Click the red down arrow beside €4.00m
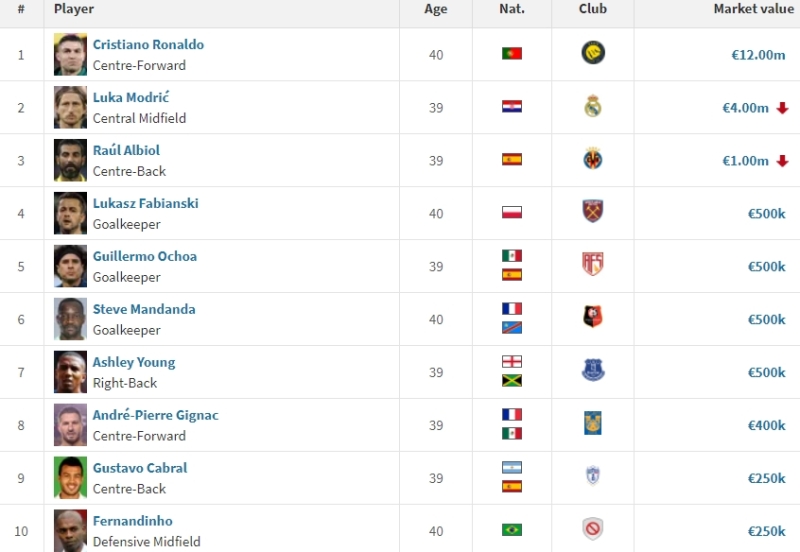The image size is (800, 552). pos(783,108)
